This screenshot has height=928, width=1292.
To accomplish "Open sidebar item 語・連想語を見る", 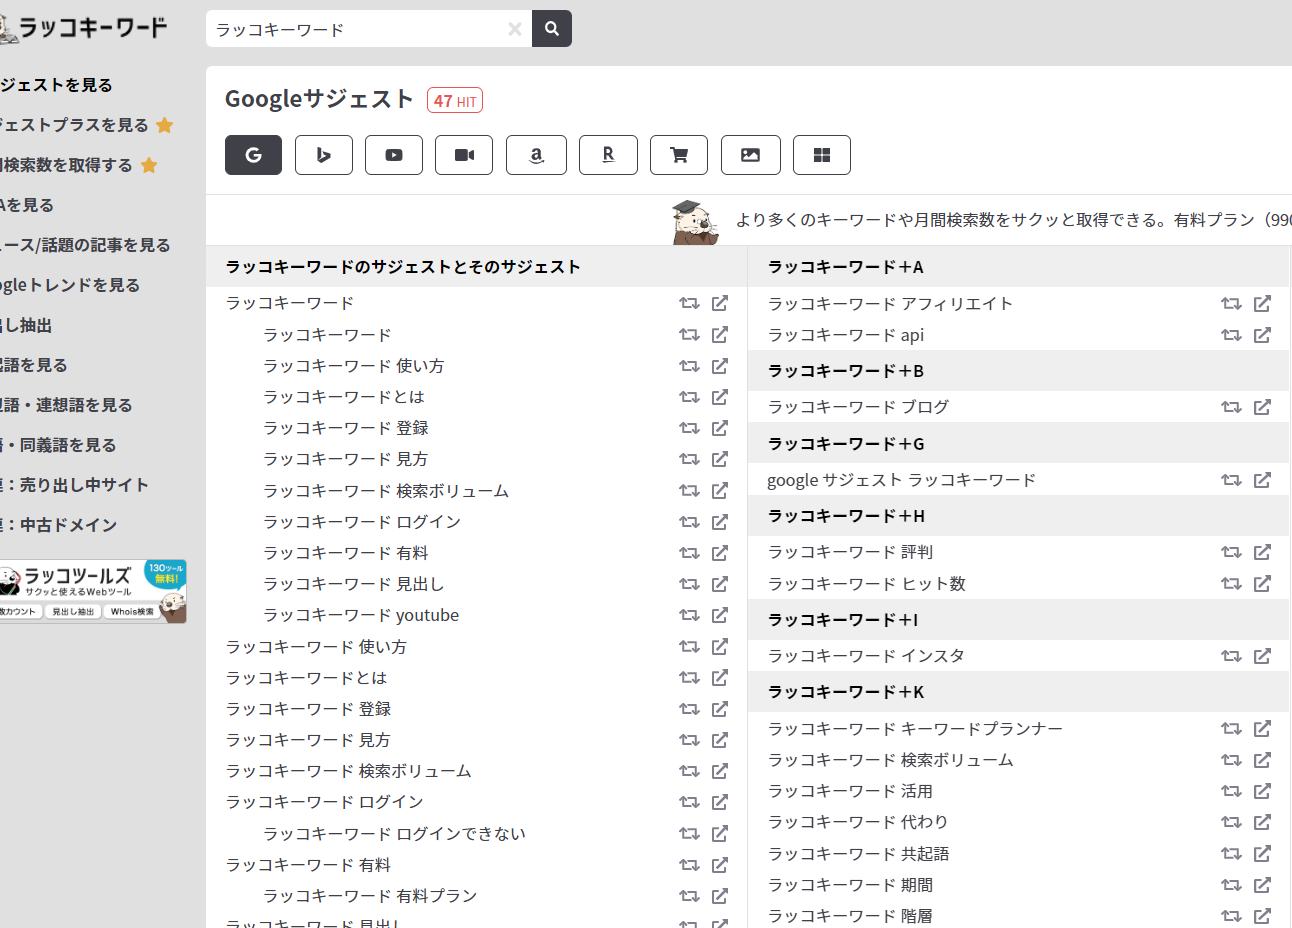I will pyautogui.click(x=66, y=405).
